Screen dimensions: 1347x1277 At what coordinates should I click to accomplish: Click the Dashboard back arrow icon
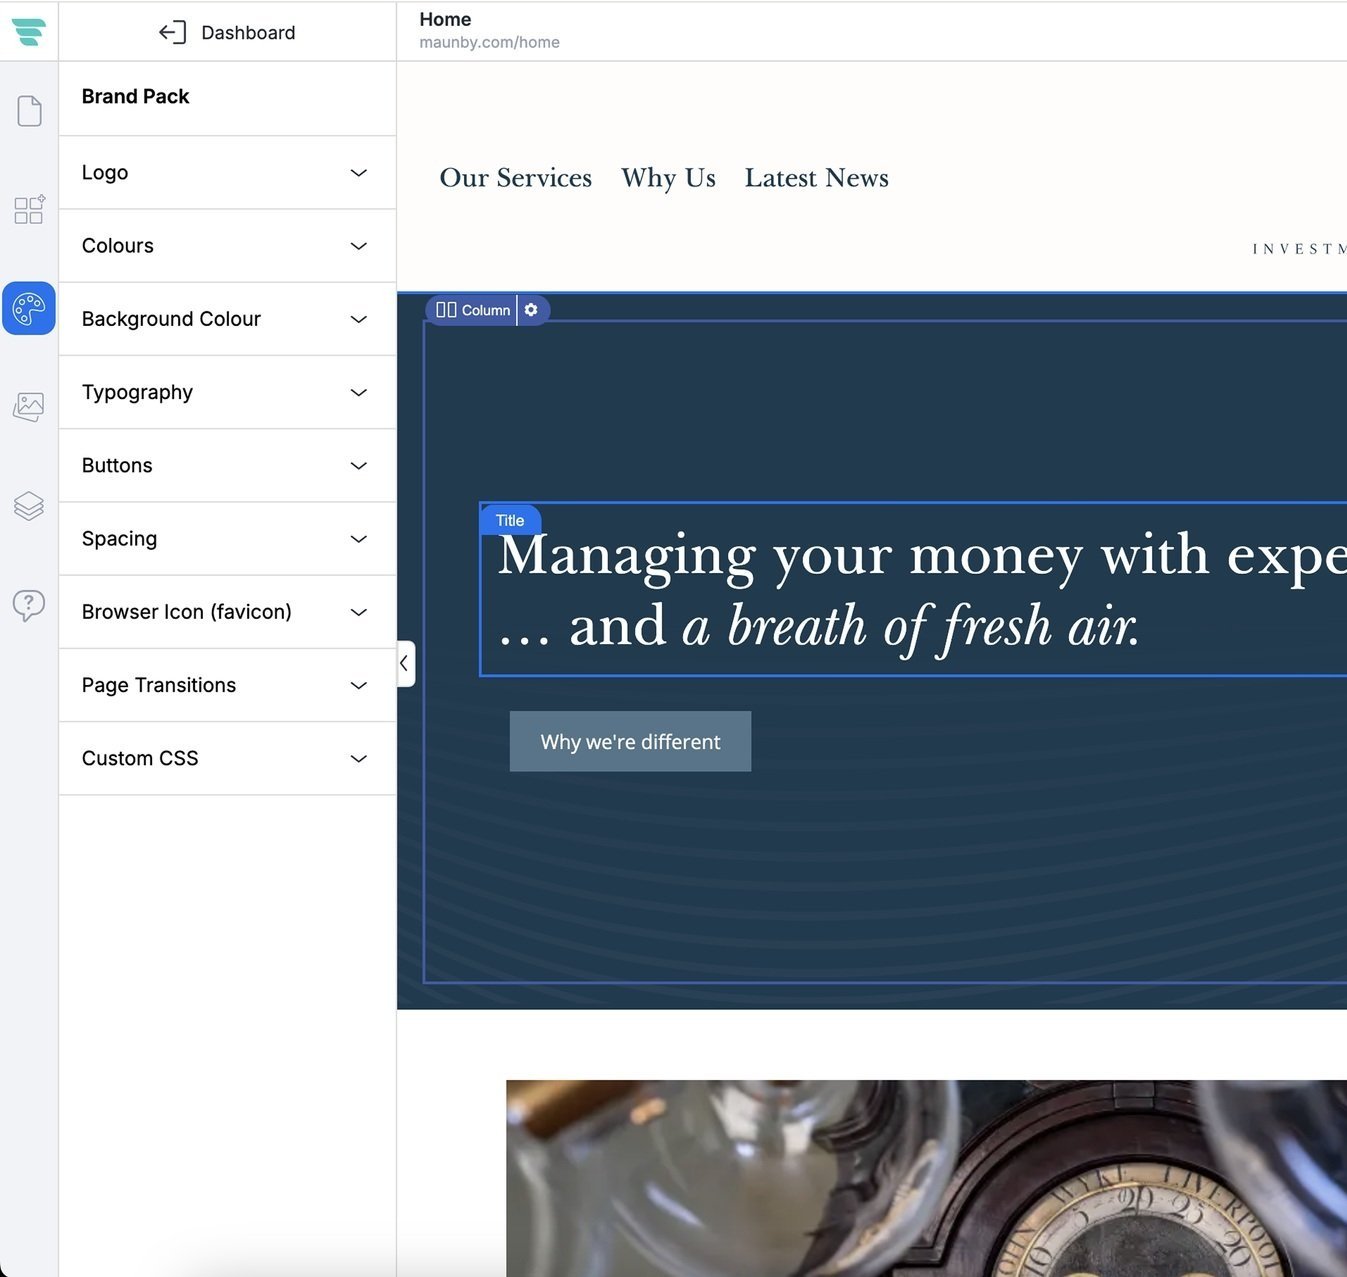172,33
